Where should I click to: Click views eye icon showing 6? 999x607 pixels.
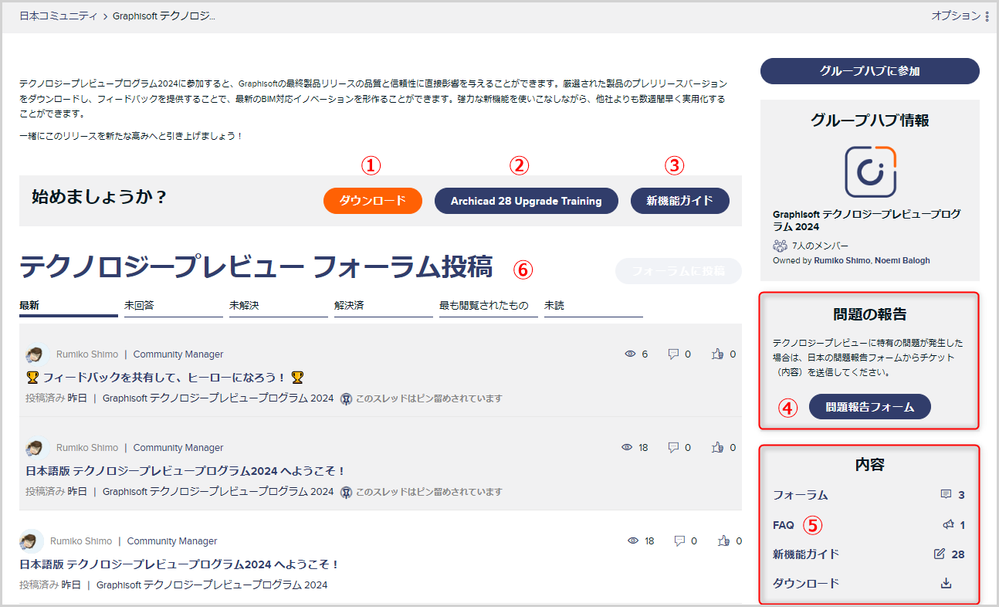[x=630, y=353]
